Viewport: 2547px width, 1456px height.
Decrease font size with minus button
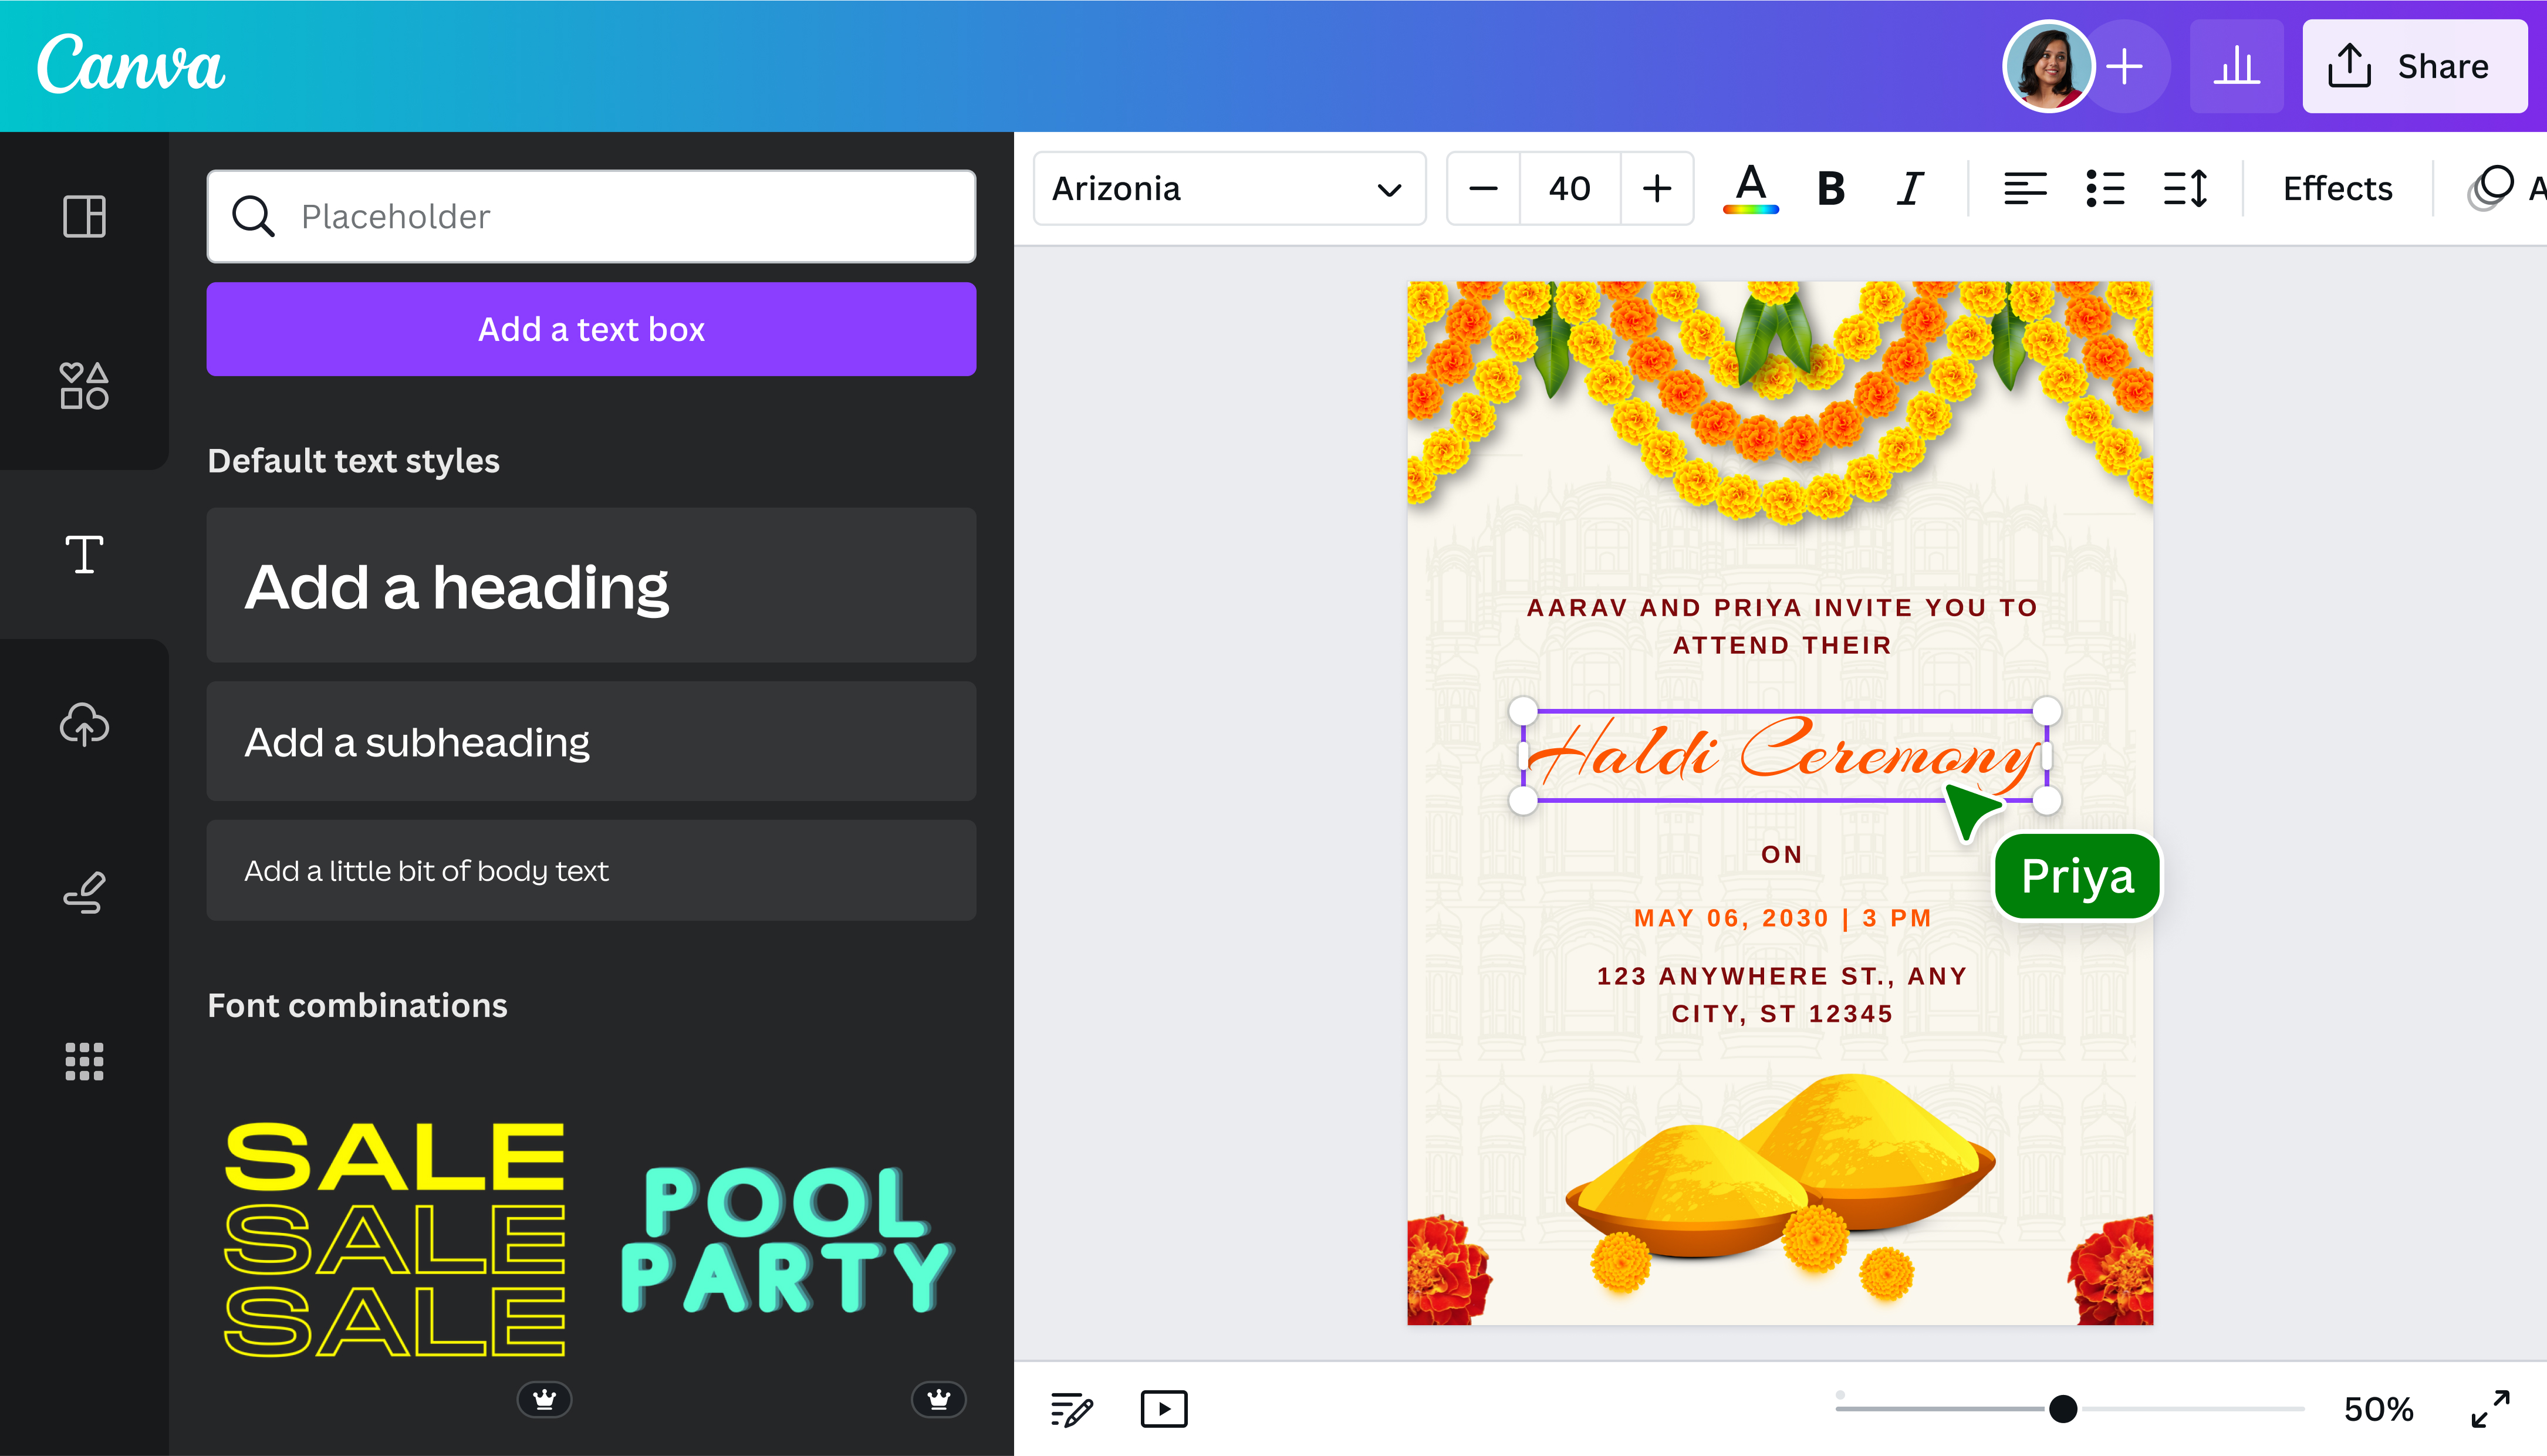click(x=1483, y=188)
